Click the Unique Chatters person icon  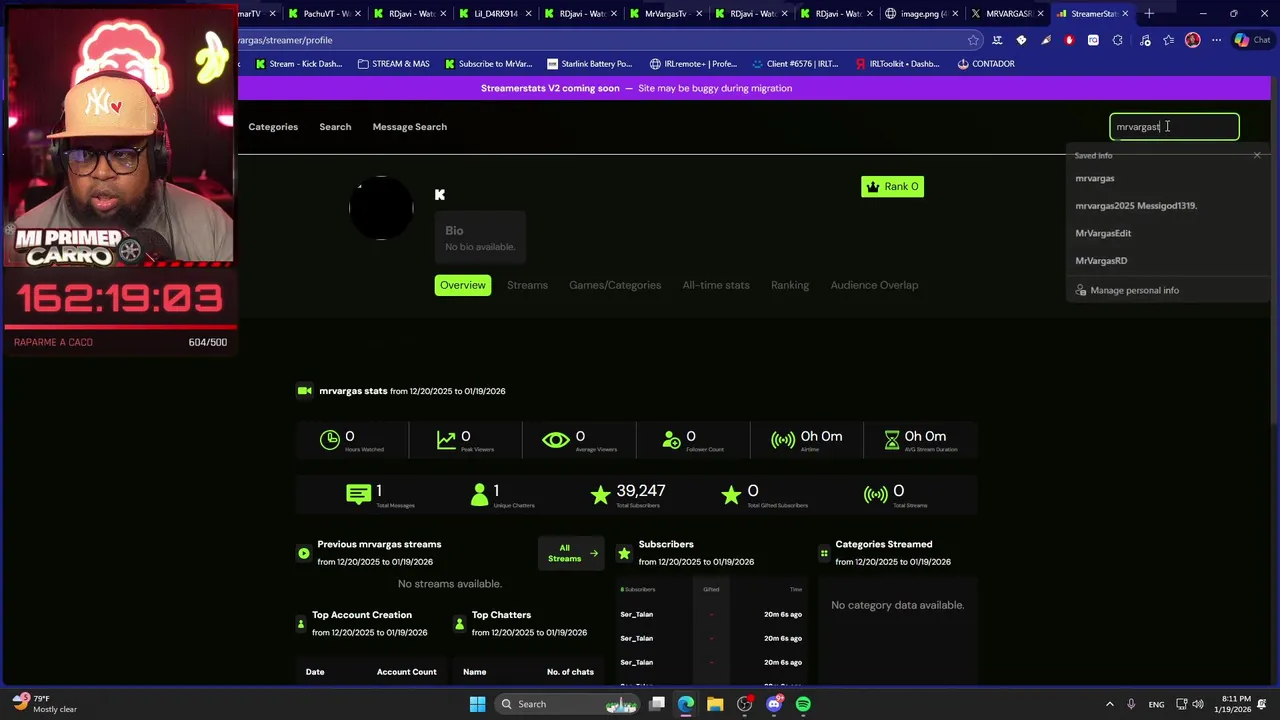click(480, 494)
